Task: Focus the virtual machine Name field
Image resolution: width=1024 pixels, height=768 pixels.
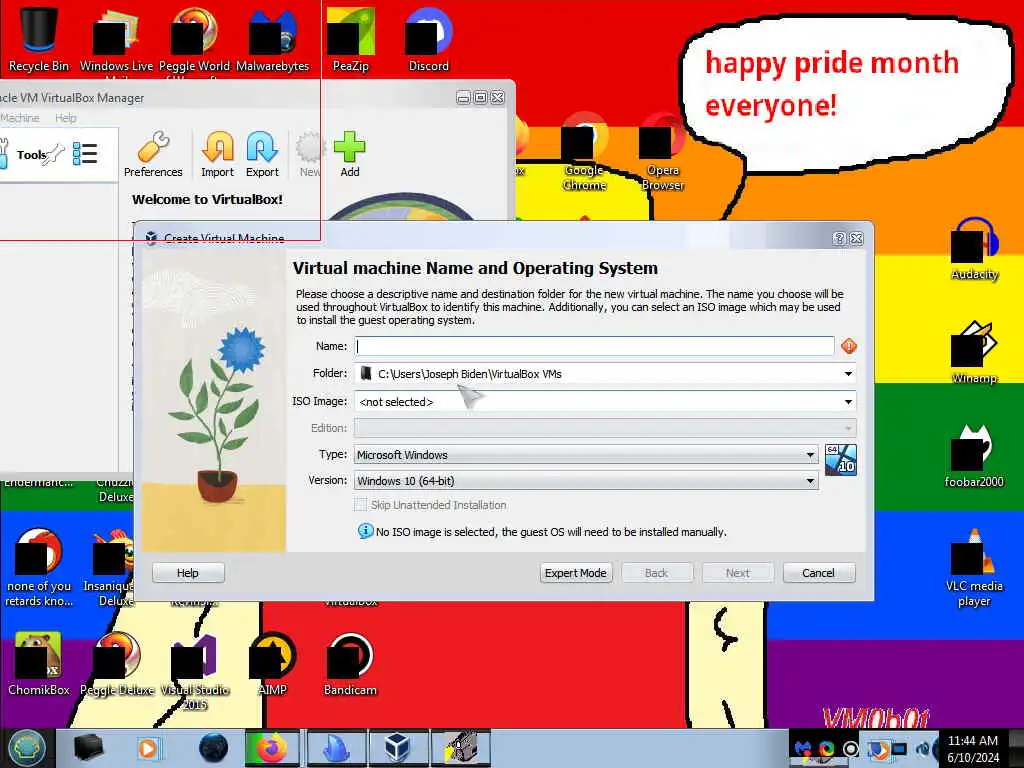Action: point(594,346)
